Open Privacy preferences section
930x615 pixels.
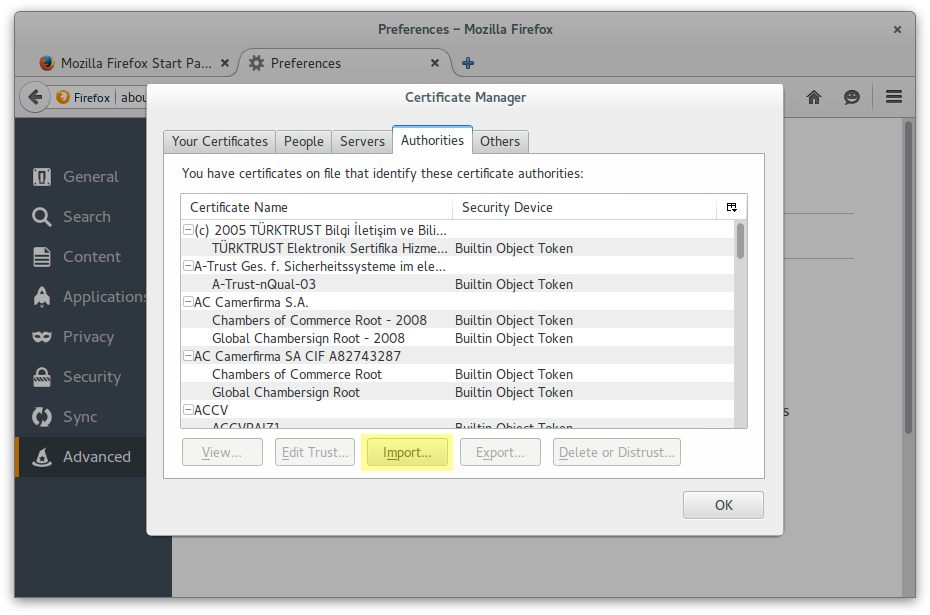(81, 337)
